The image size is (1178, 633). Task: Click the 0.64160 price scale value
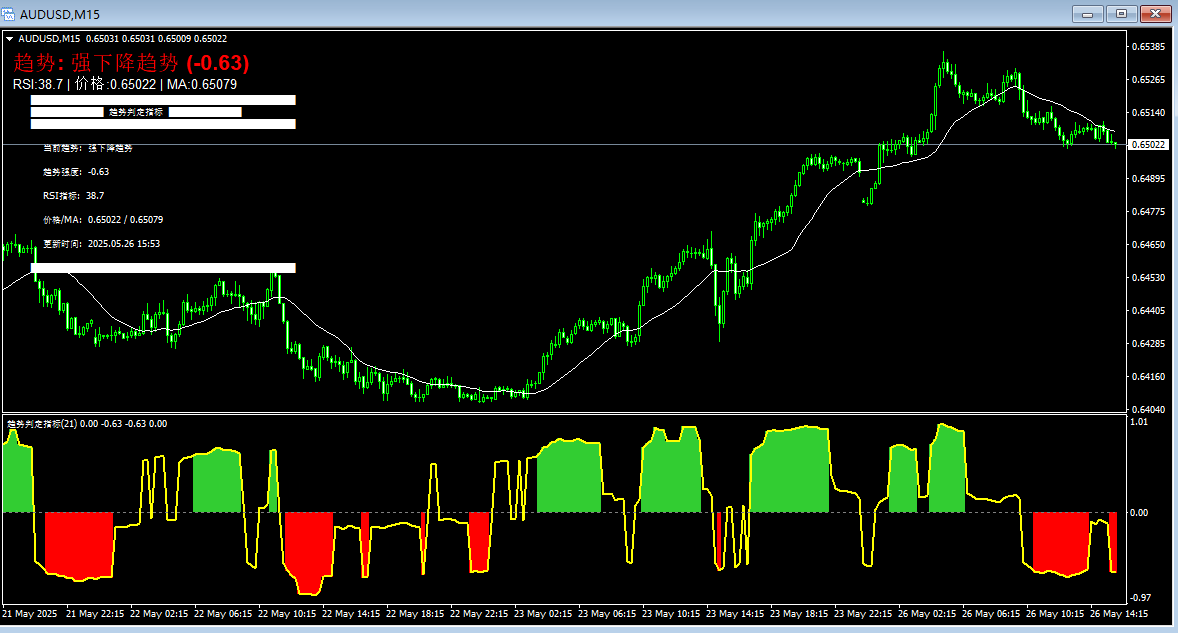pyautogui.click(x=1148, y=377)
